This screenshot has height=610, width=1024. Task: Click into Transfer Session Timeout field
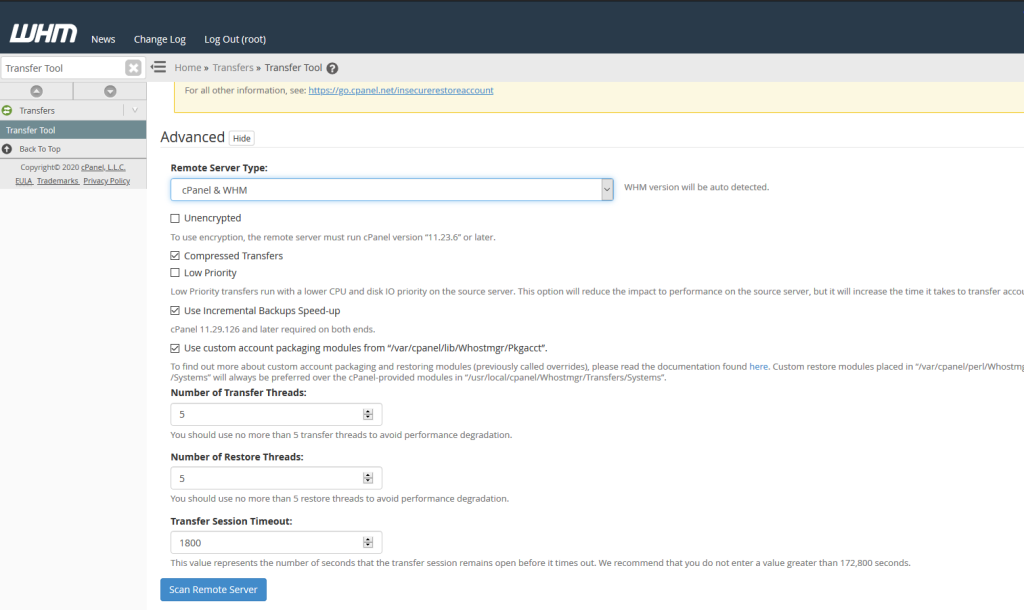(265, 542)
